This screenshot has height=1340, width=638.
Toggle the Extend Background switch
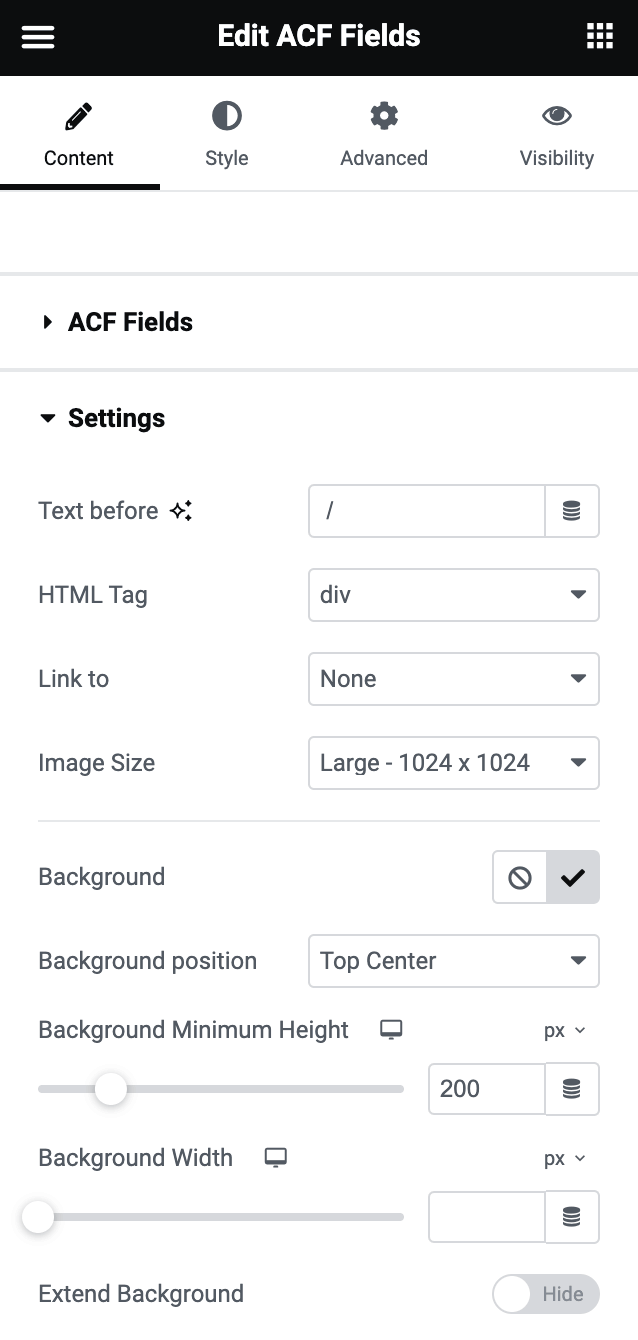[x=545, y=1294]
